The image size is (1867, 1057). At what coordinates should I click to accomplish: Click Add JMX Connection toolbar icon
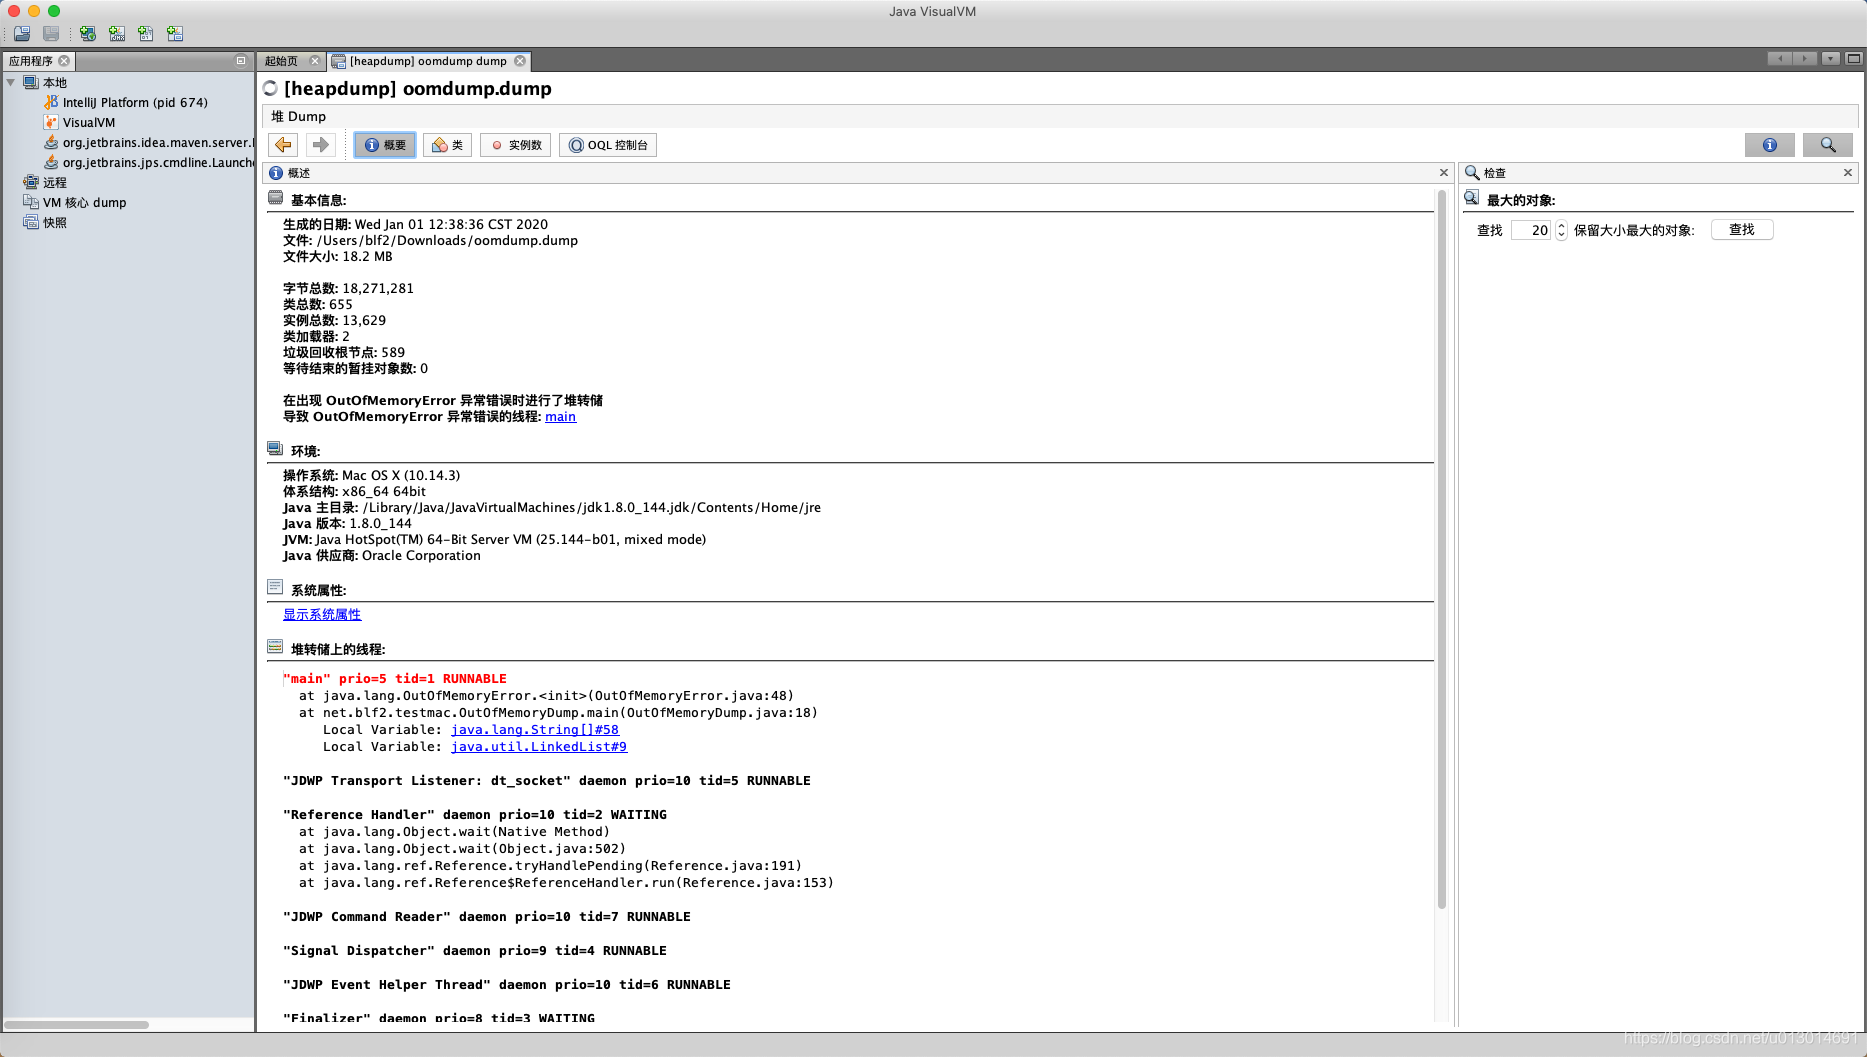[x=117, y=34]
